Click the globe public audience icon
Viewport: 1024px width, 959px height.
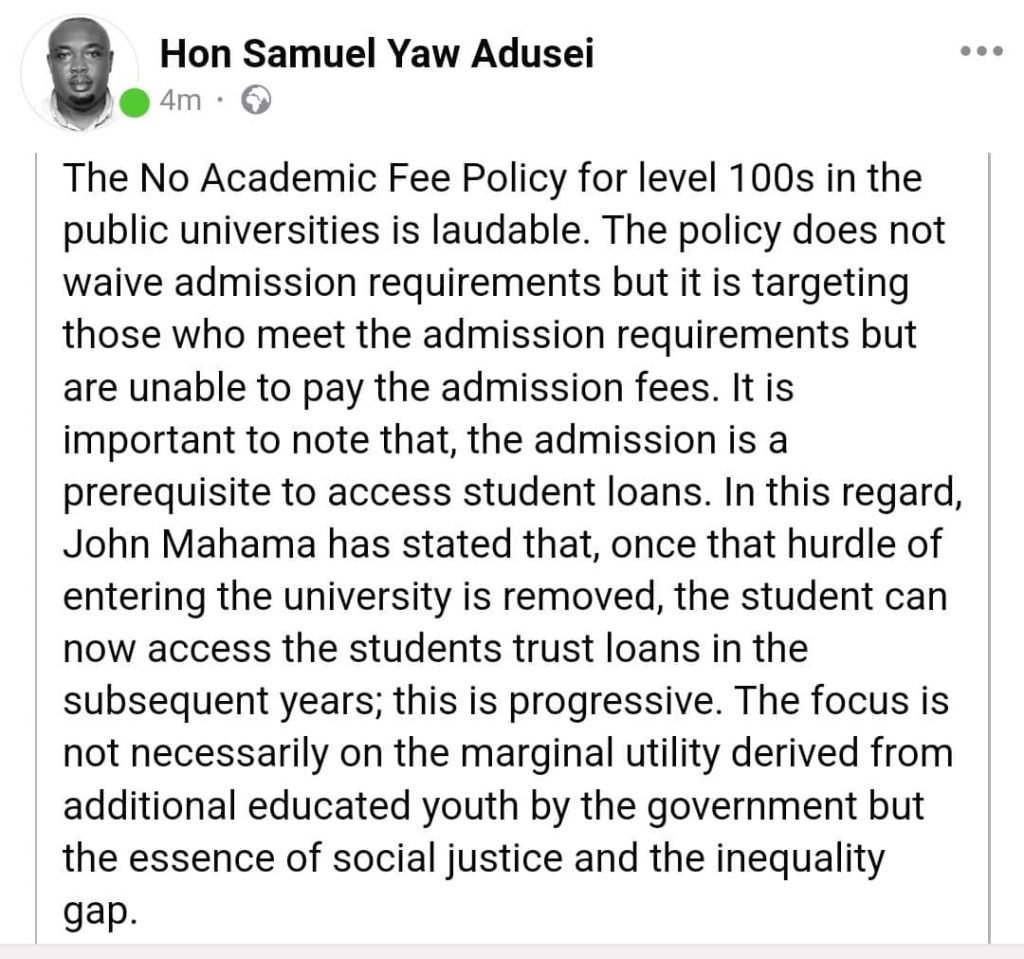coord(256,101)
